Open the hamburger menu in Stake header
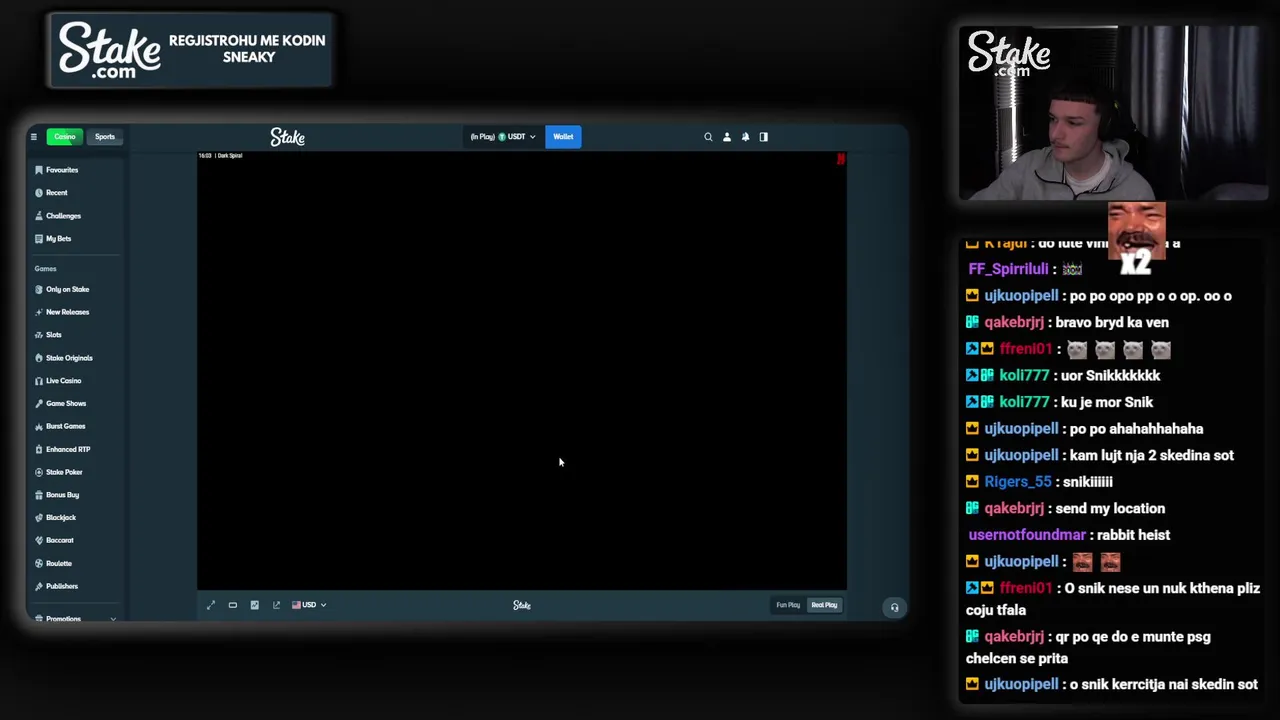The image size is (1280, 720). point(33,137)
